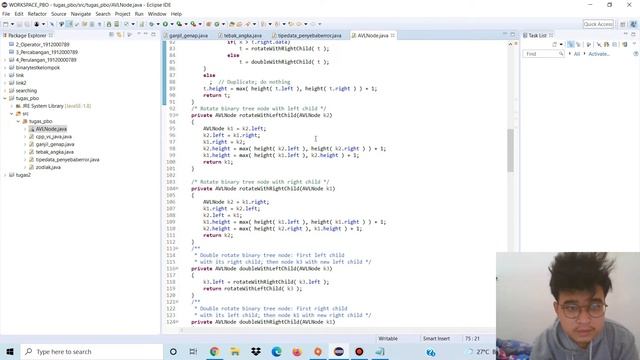Fold the comment block at line 113
Image resolution: width=640 pixels, height=360 pixels.
coord(177,249)
